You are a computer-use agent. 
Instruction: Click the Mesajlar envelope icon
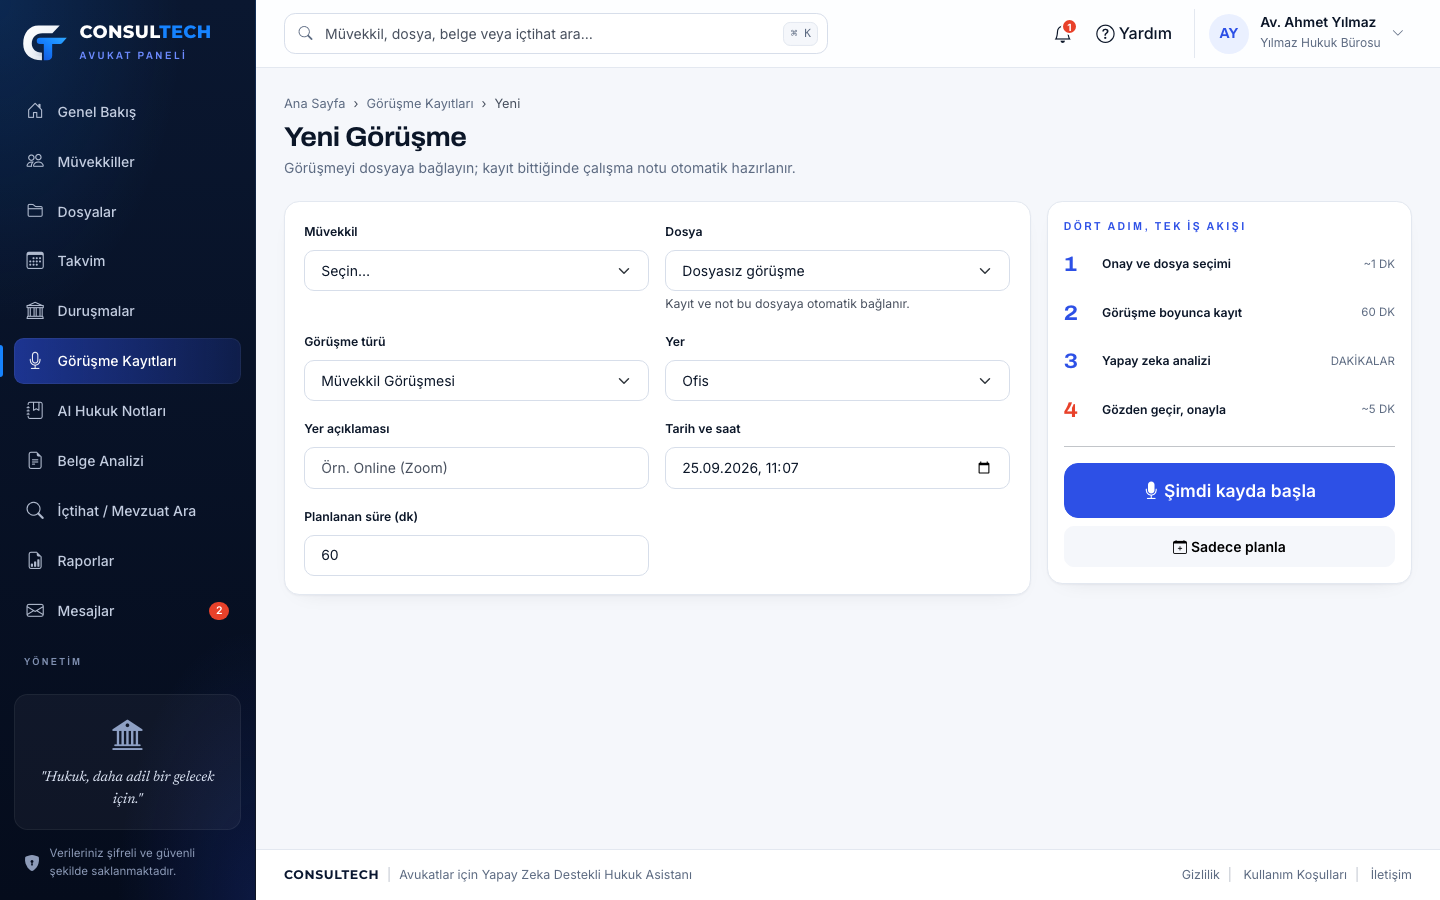click(35, 611)
